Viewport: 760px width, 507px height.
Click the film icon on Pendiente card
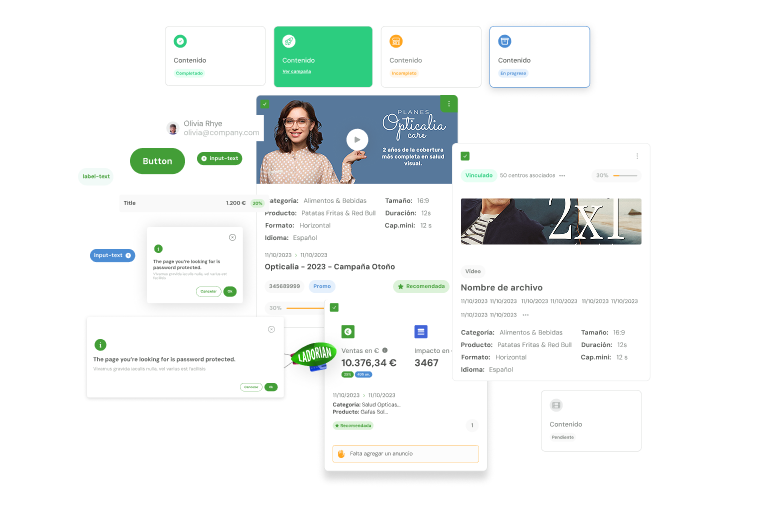point(556,405)
